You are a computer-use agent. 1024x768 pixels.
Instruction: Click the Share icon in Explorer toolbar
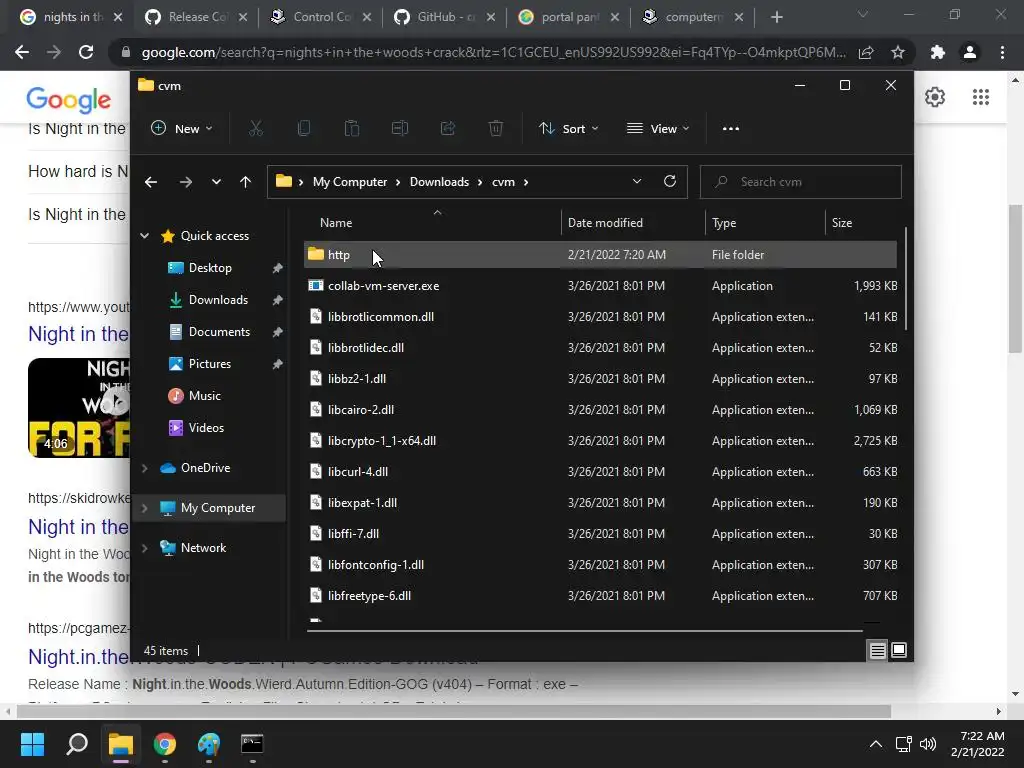click(448, 129)
